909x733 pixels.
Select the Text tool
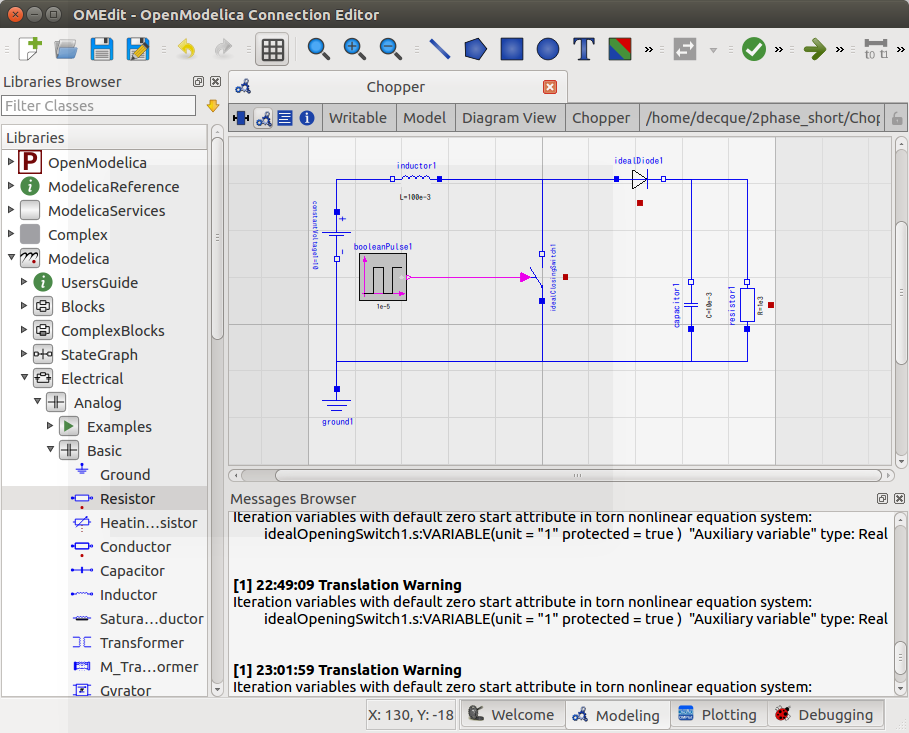(584, 49)
